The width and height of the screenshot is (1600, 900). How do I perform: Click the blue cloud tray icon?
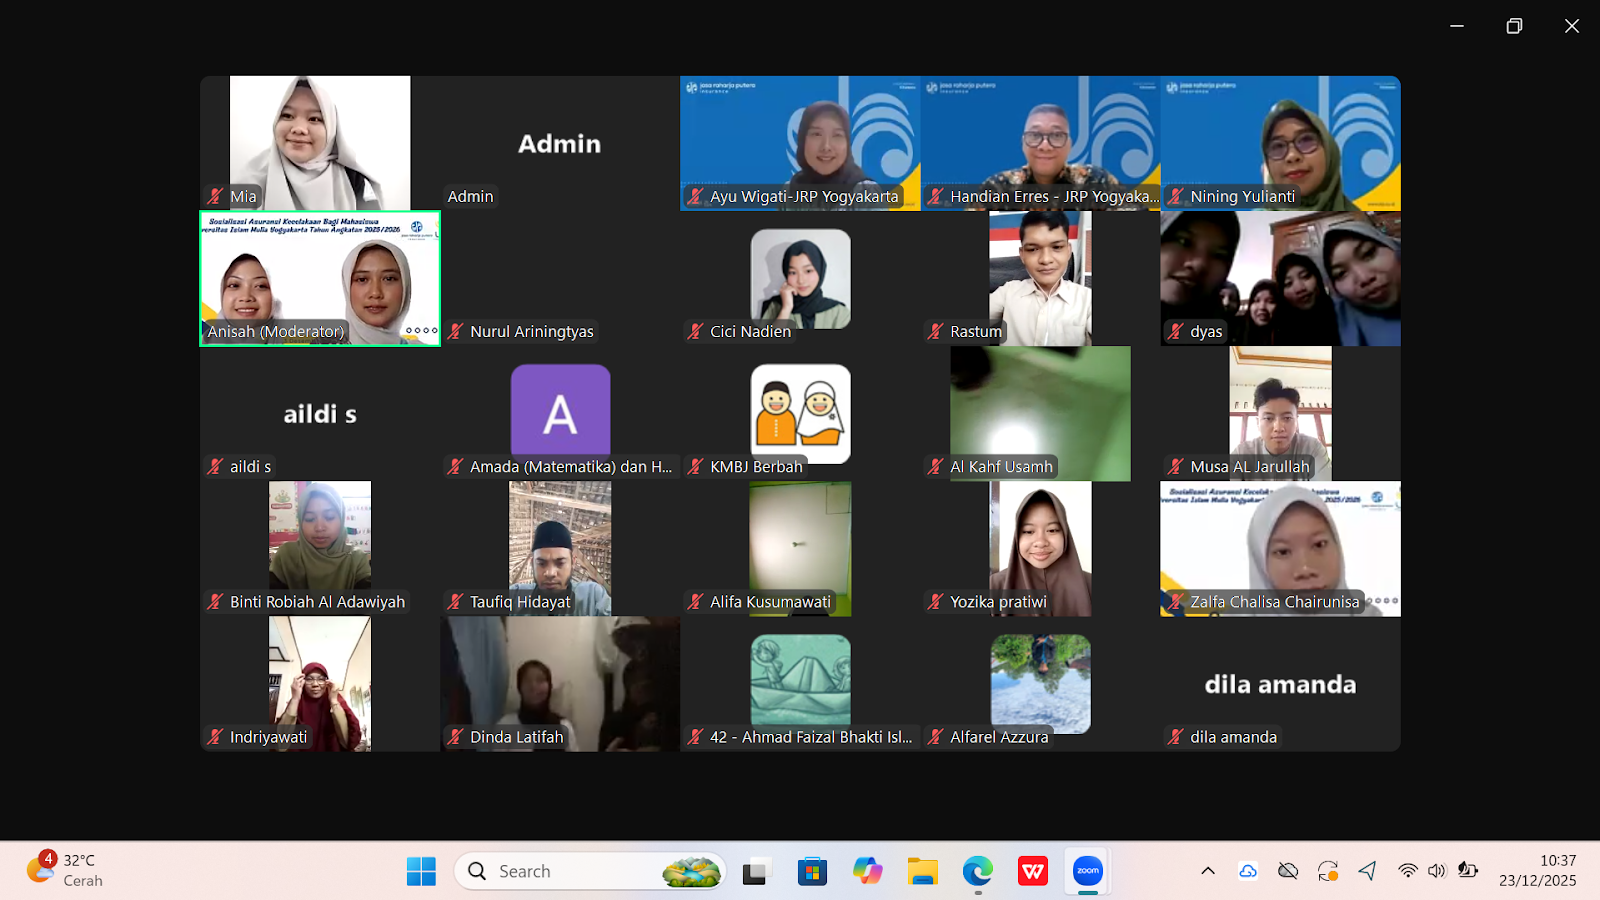[1248, 871]
